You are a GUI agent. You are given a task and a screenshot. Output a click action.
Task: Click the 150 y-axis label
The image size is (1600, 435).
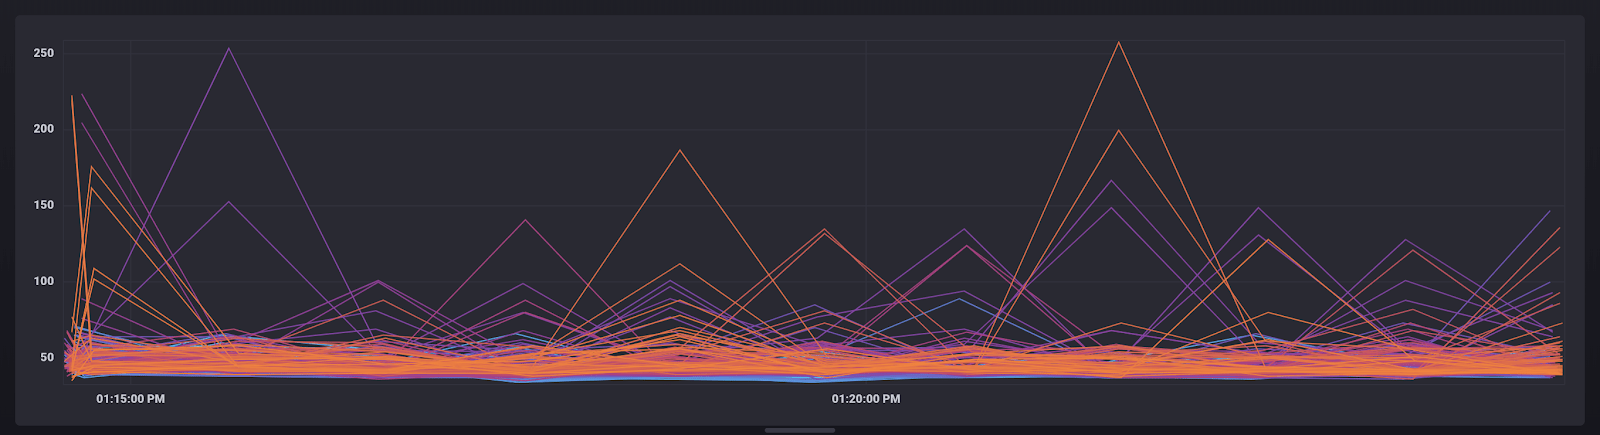pos(44,205)
